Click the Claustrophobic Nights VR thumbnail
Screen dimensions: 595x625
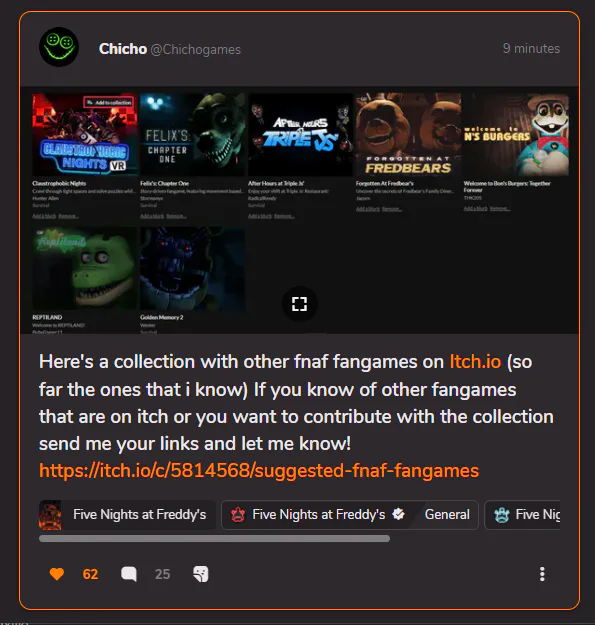pos(84,134)
